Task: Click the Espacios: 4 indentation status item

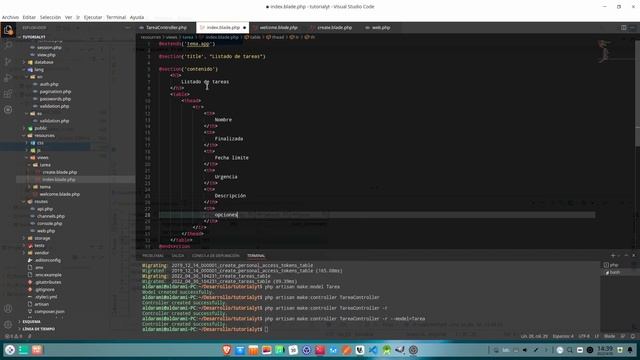Action: 563,336
